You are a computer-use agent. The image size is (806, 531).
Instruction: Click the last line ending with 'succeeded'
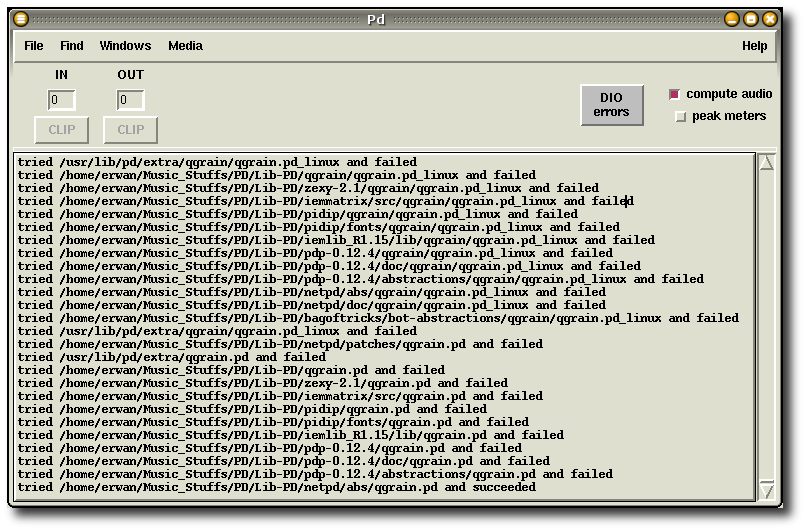(x=277, y=487)
